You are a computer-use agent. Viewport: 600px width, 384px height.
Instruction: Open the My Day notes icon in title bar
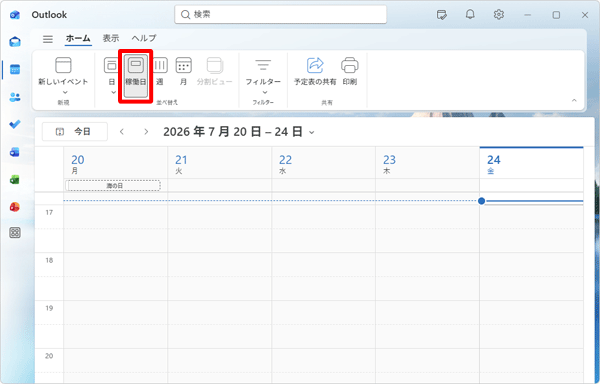click(442, 15)
